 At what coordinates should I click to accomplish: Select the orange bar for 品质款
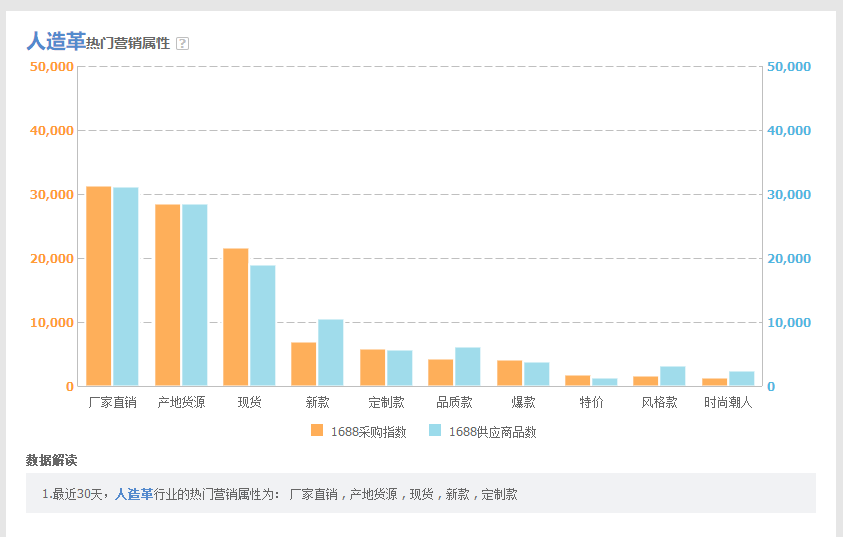(x=440, y=373)
